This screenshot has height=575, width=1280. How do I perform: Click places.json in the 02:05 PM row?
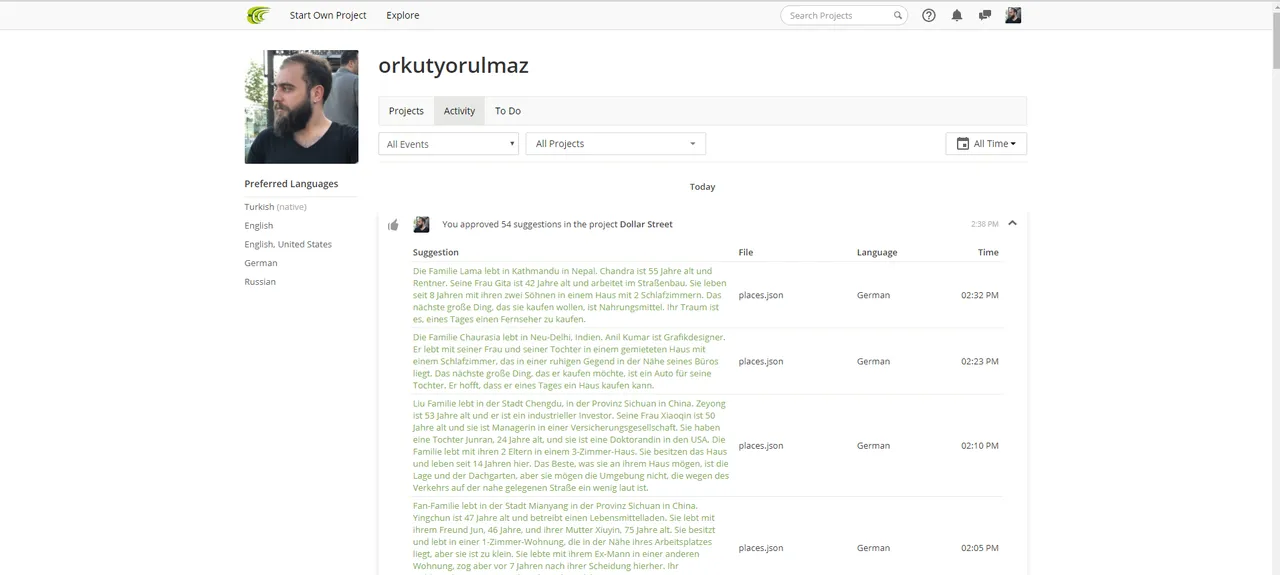click(761, 548)
